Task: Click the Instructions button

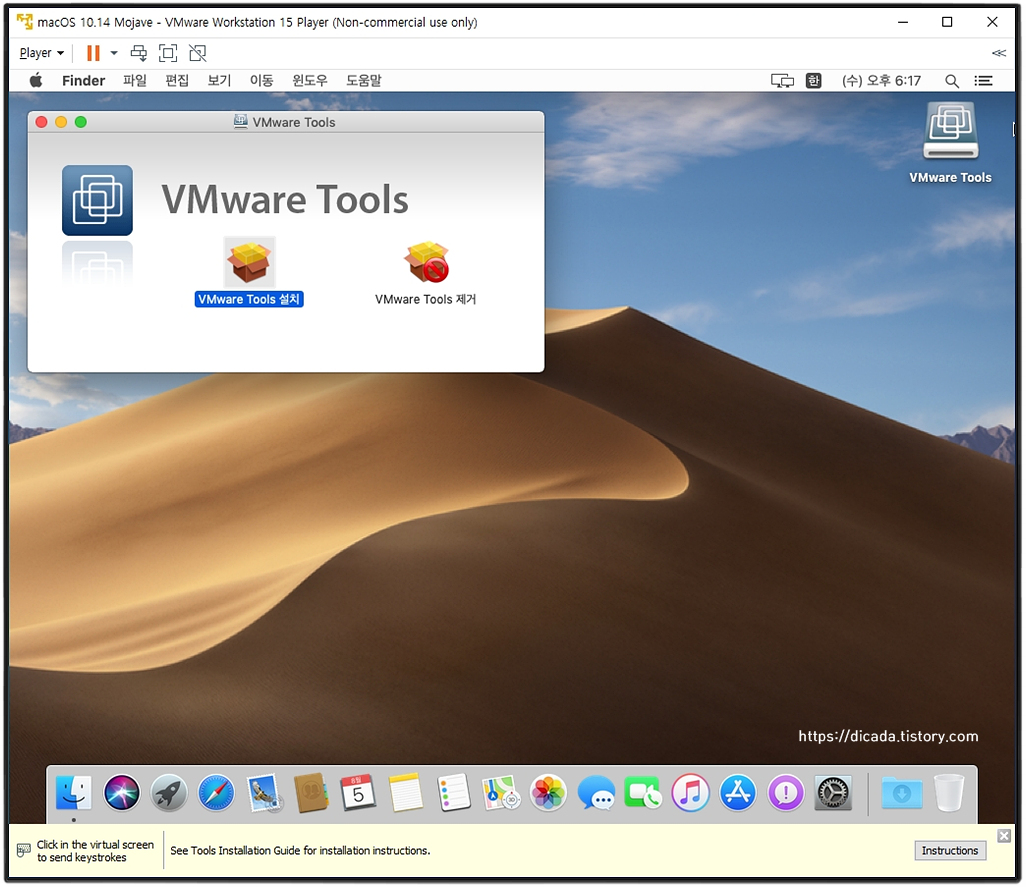Action: click(x=950, y=850)
